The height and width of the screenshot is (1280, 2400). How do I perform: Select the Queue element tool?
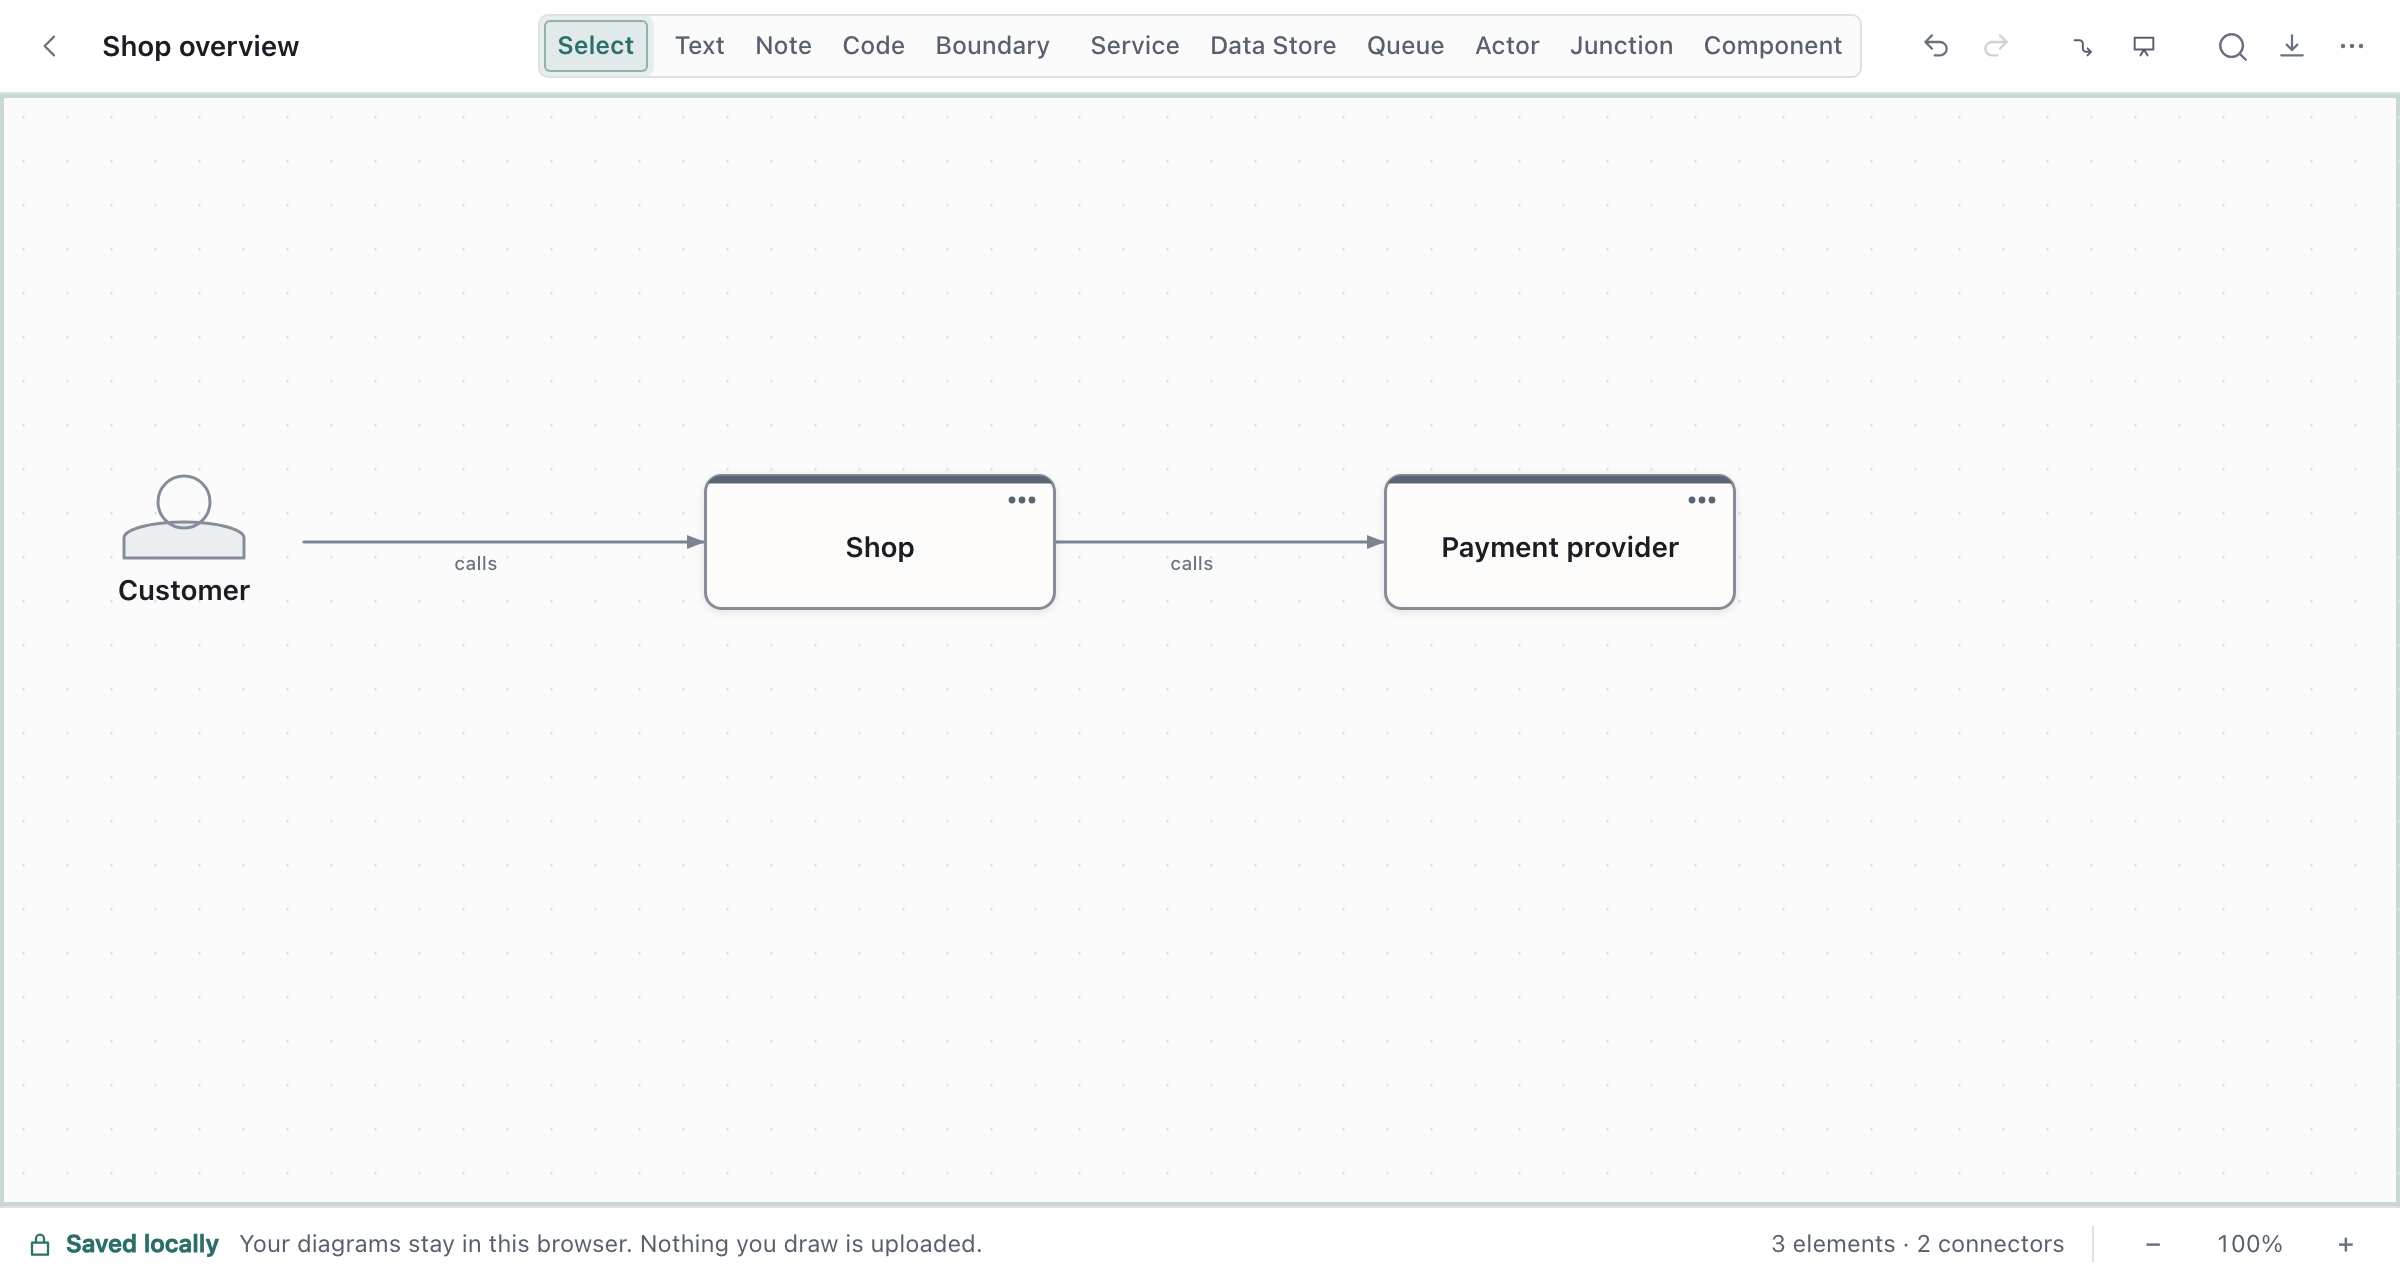pyautogui.click(x=1405, y=46)
